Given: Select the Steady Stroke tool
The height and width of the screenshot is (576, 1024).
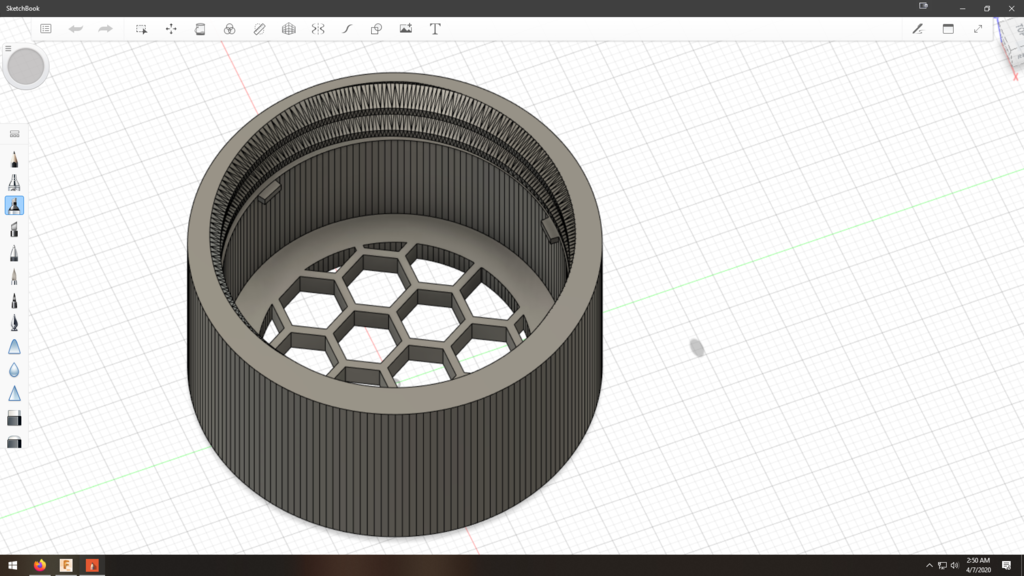Looking at the screenshot, I should pyautogui.click(x=347, y=29).
